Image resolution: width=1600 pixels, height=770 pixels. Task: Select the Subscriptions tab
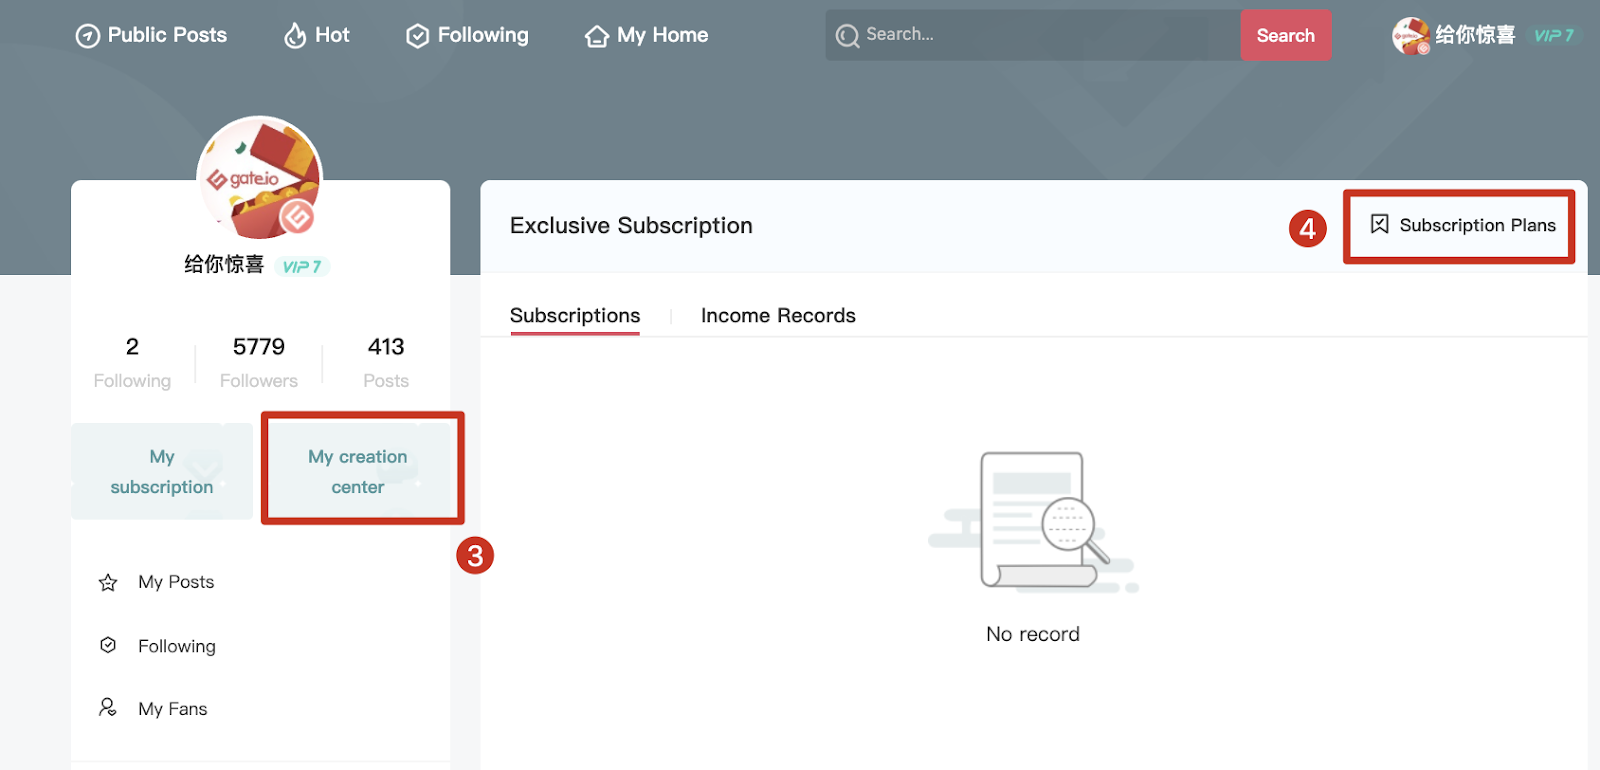pyautogui.click(x=575, y=316)
